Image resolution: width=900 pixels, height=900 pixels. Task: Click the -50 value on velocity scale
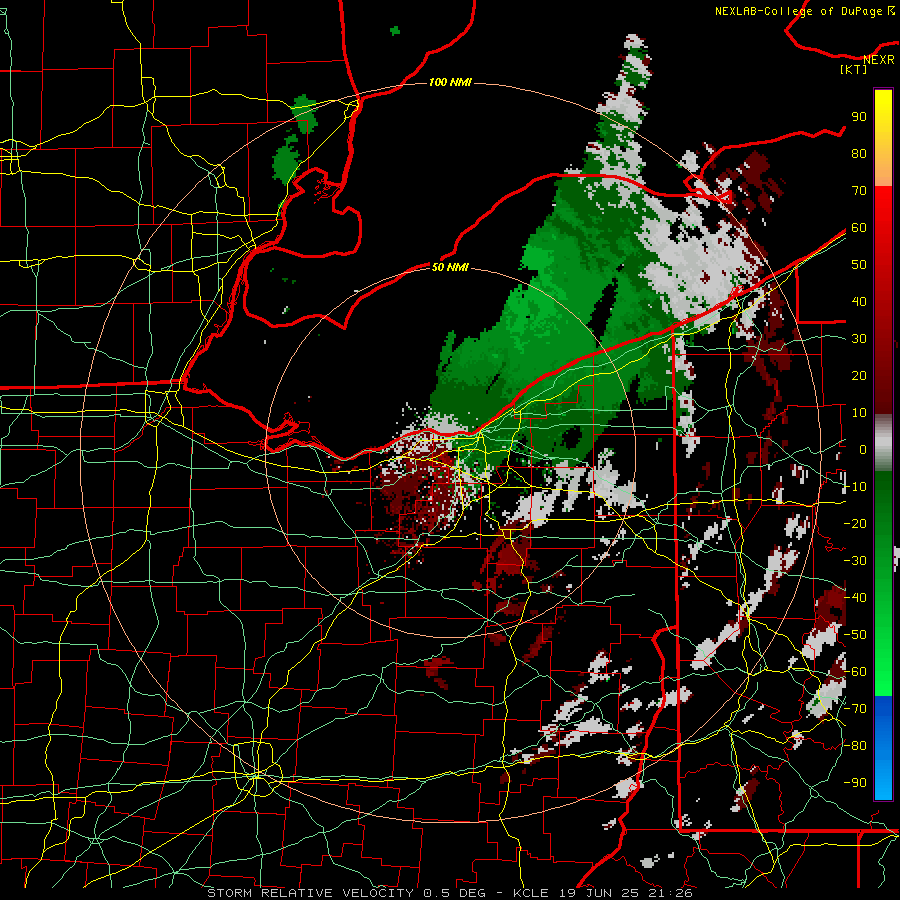[x=855, y=635]
